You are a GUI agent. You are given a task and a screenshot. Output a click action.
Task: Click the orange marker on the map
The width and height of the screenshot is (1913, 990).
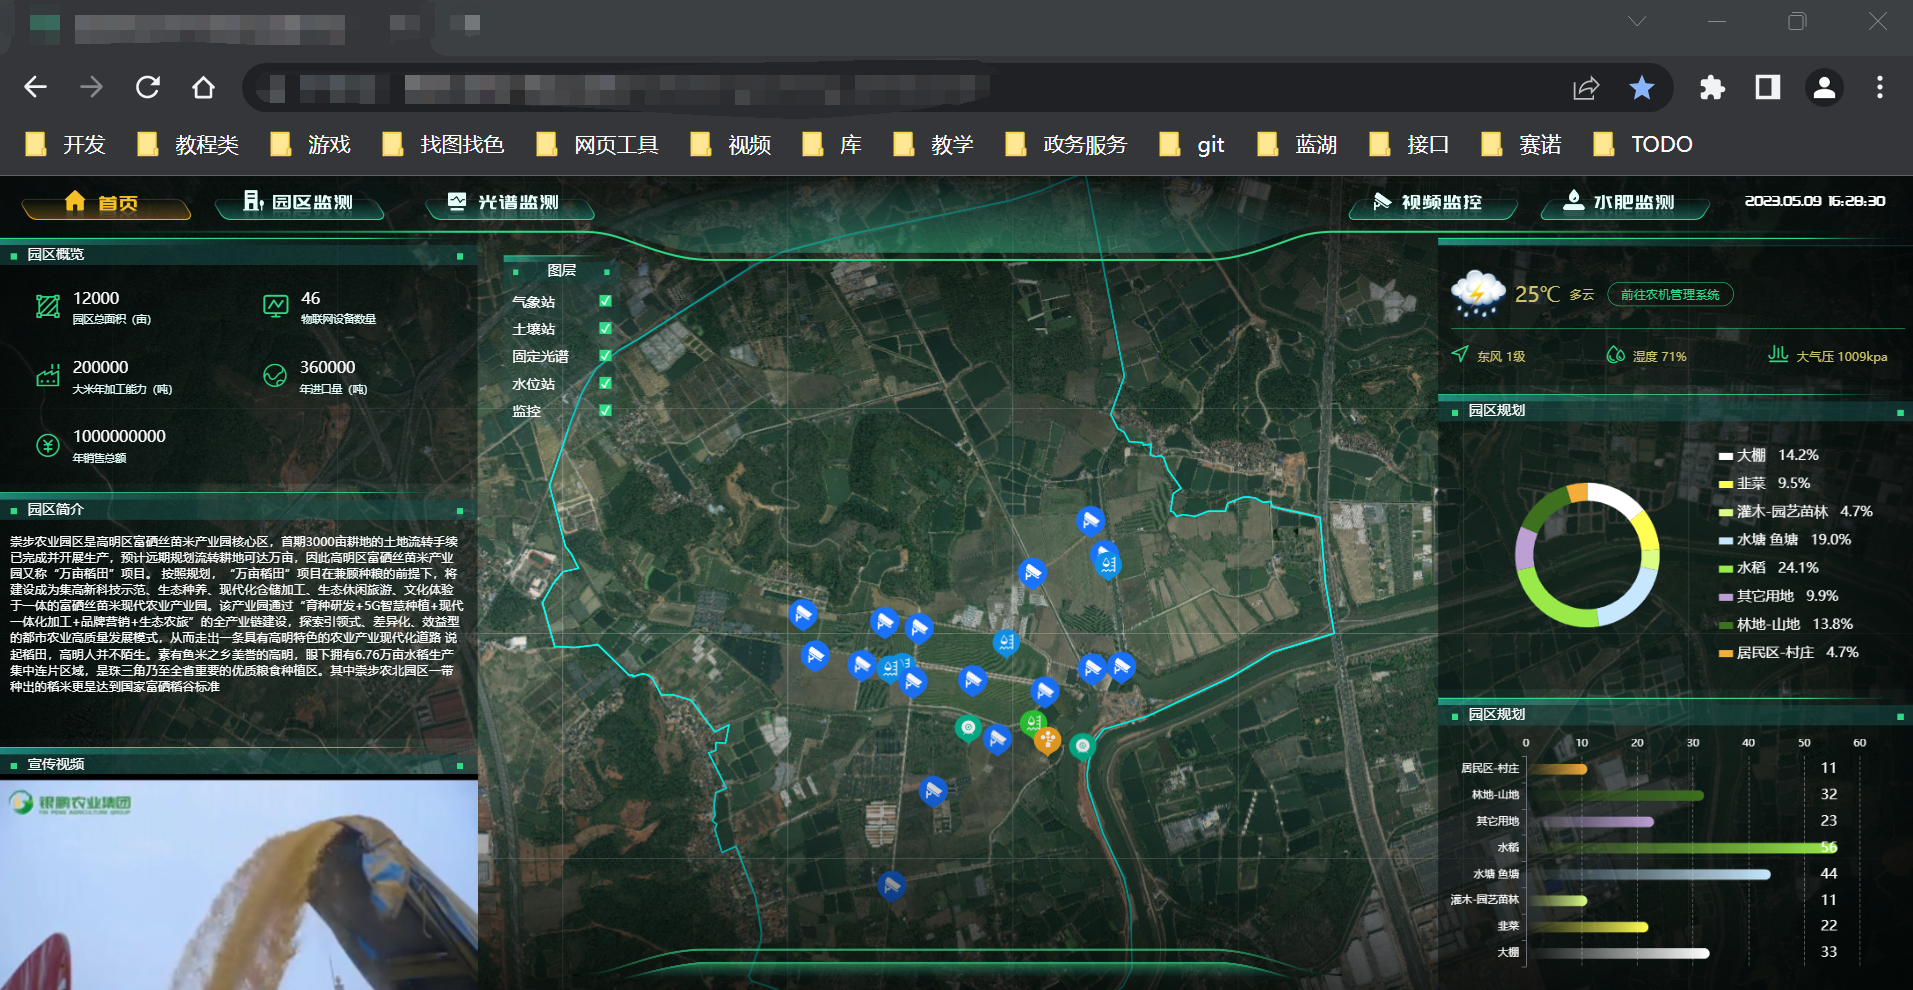click(1047, 740)
